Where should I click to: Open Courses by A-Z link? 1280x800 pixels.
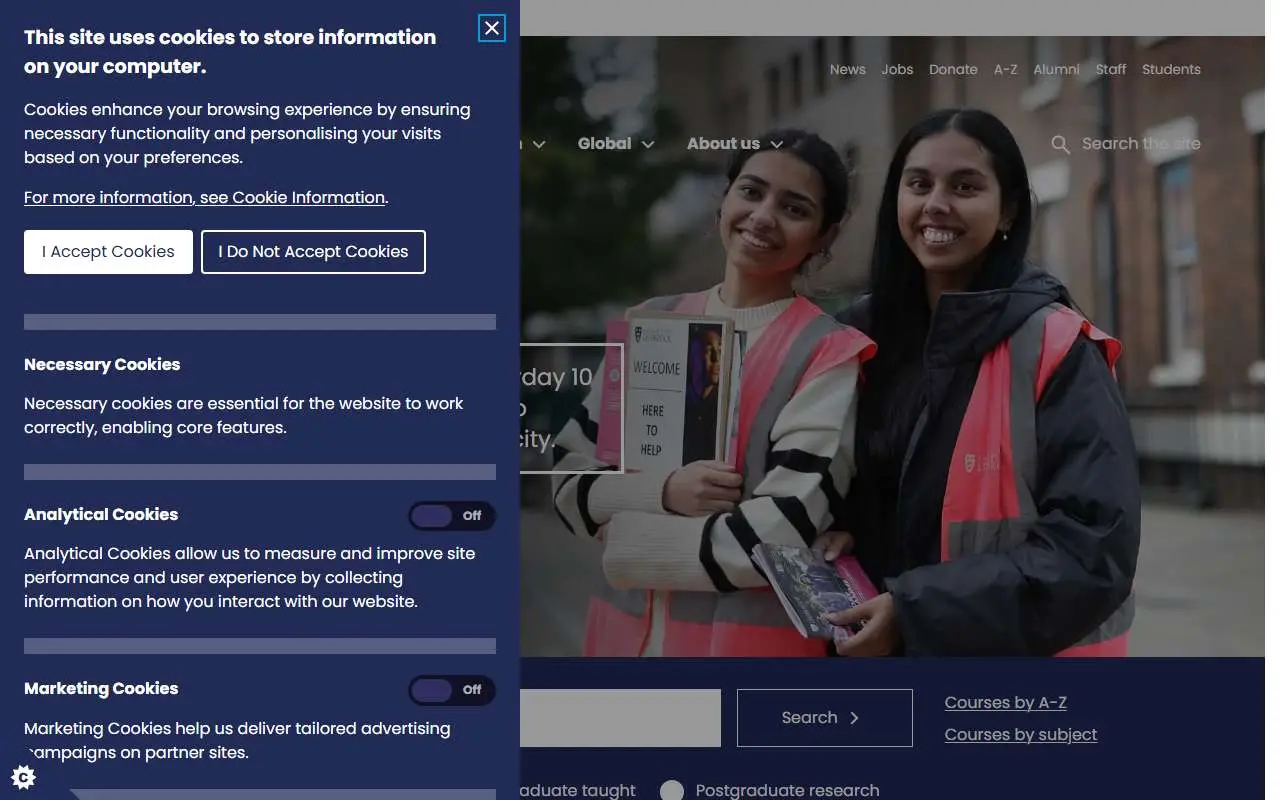1006,703
